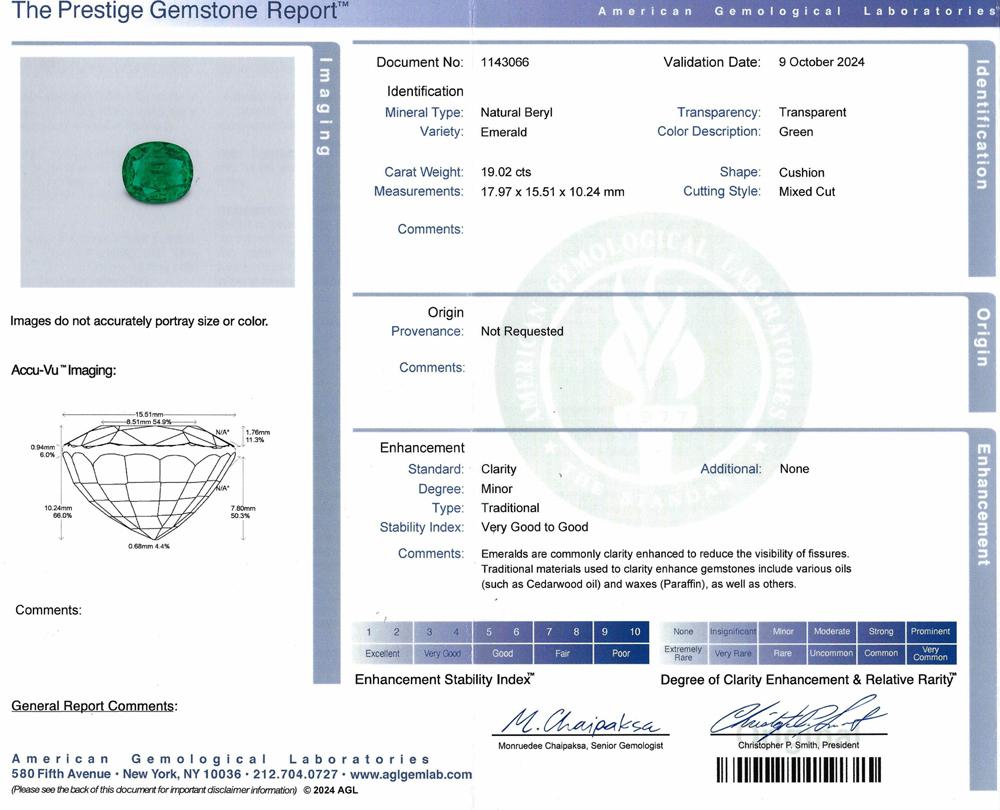Click the barcode at the bottom
The height and width of the screenshot is (810, 1000).
(x=798, y=770)
